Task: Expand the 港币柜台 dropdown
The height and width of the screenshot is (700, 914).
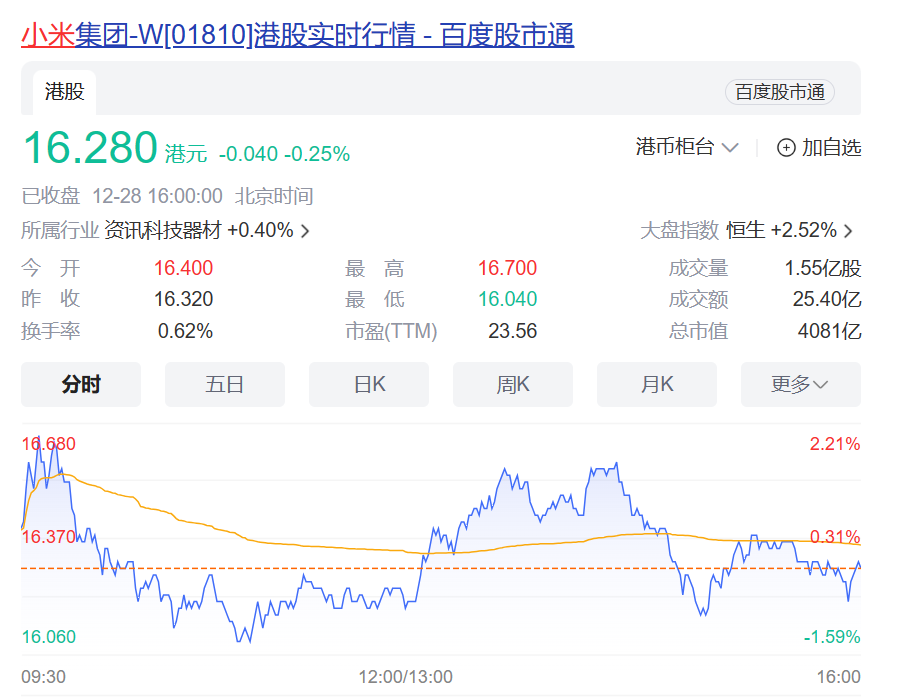Action: tap(687, 147)
